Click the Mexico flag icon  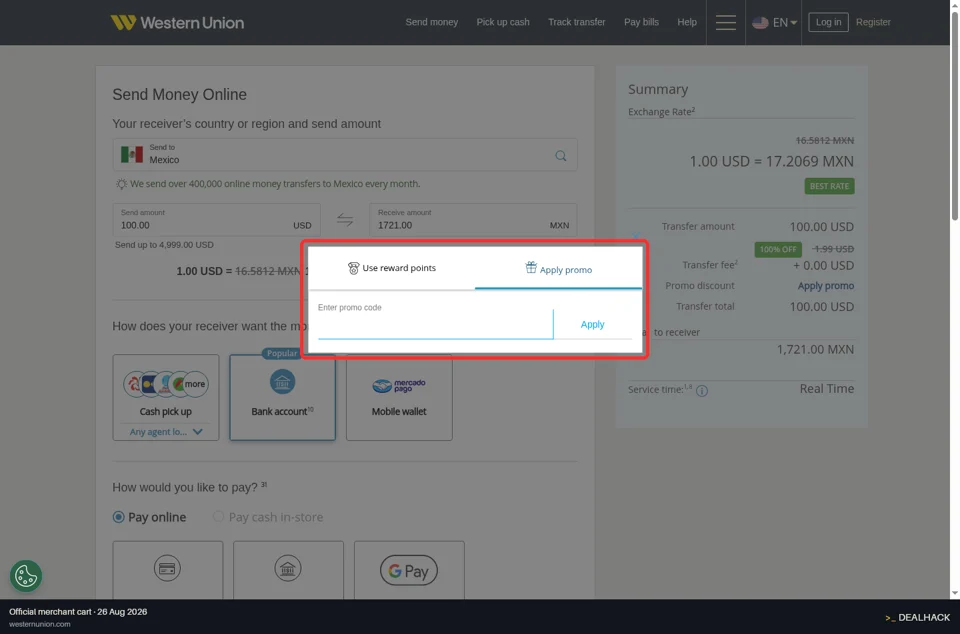pyautogui.click(x=132, y=154)
